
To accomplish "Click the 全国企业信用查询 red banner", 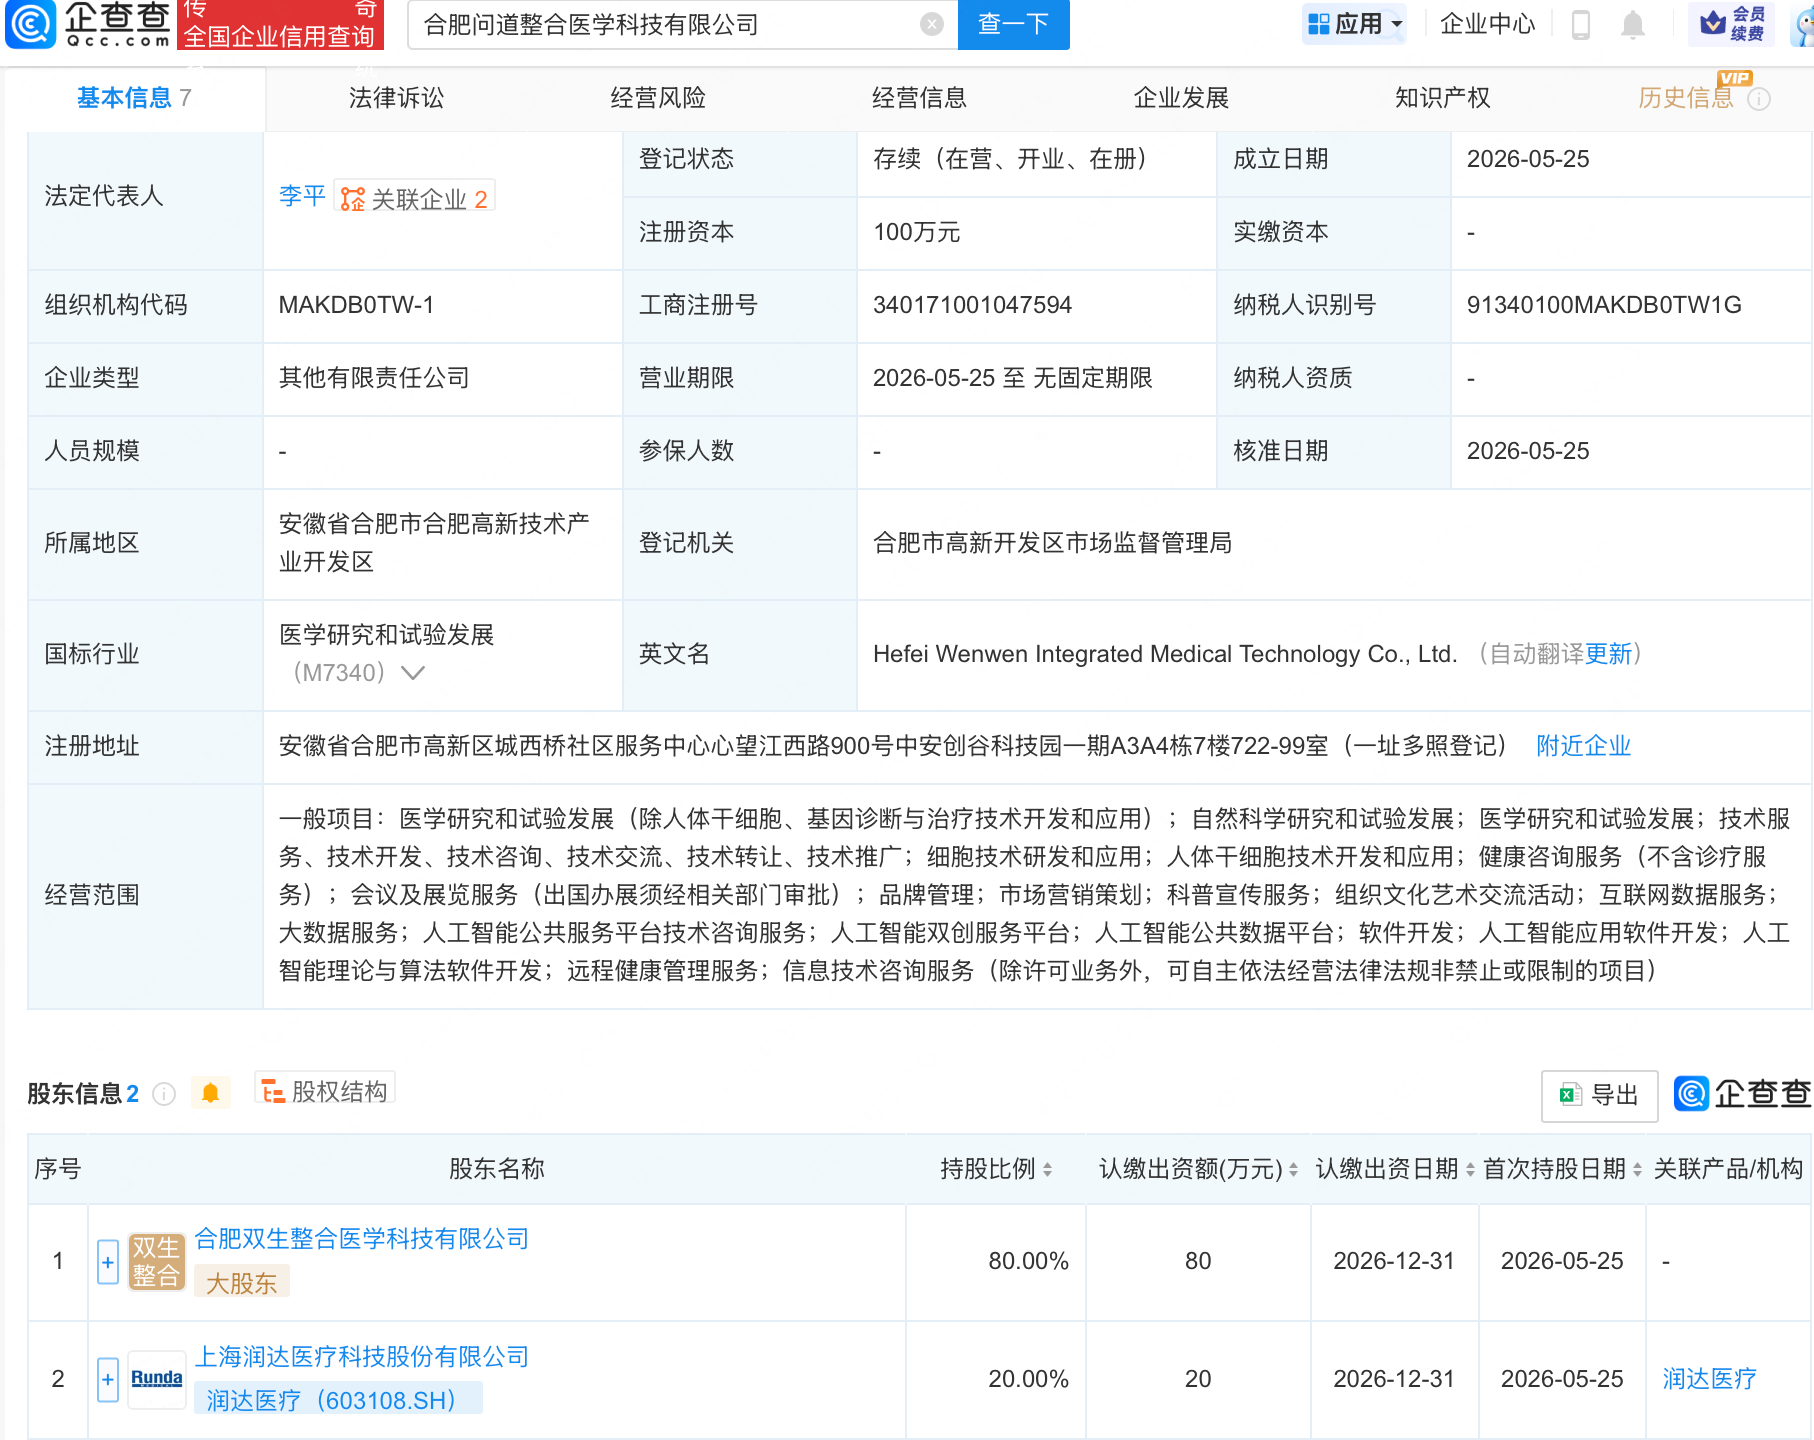I will (279, 24).
